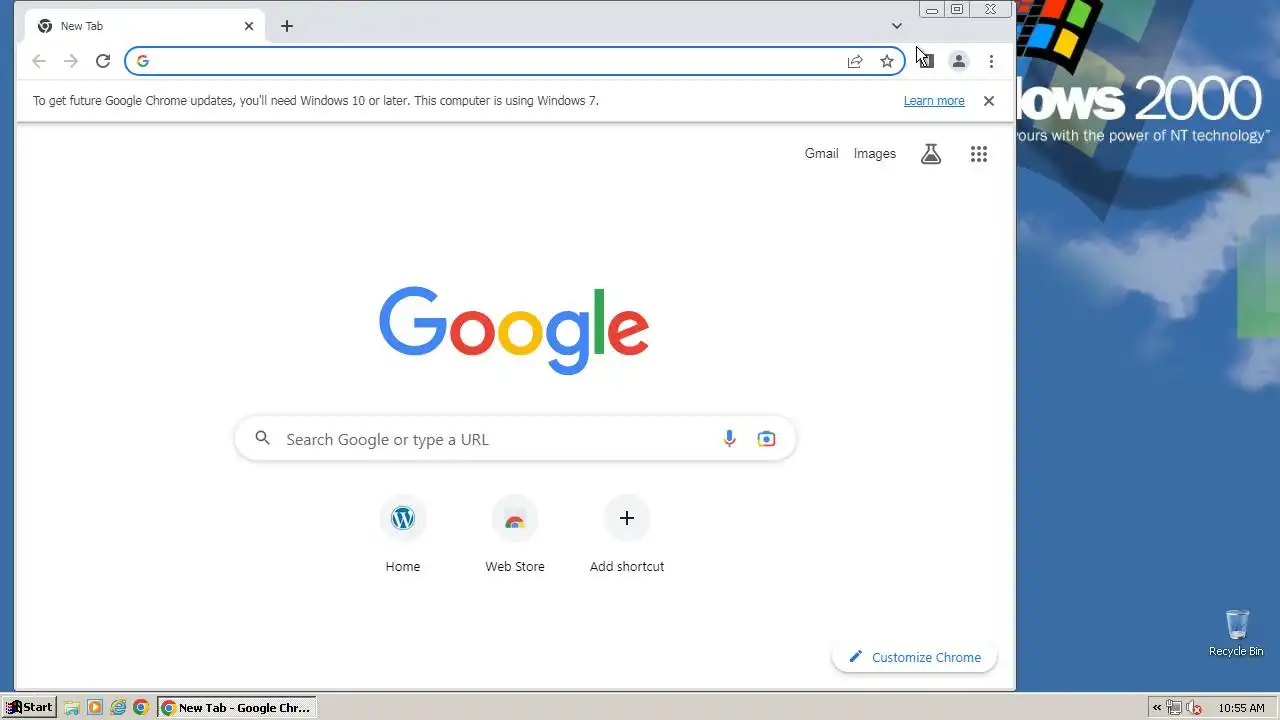Open the tab search chevron
Image resolution: width=1280 pixels, height=720 pixels.
point(897,26)
